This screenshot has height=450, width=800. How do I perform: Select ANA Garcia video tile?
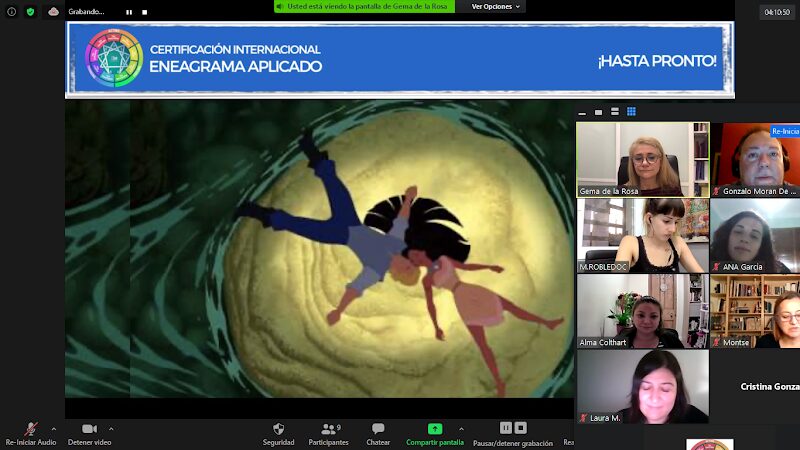755,235
